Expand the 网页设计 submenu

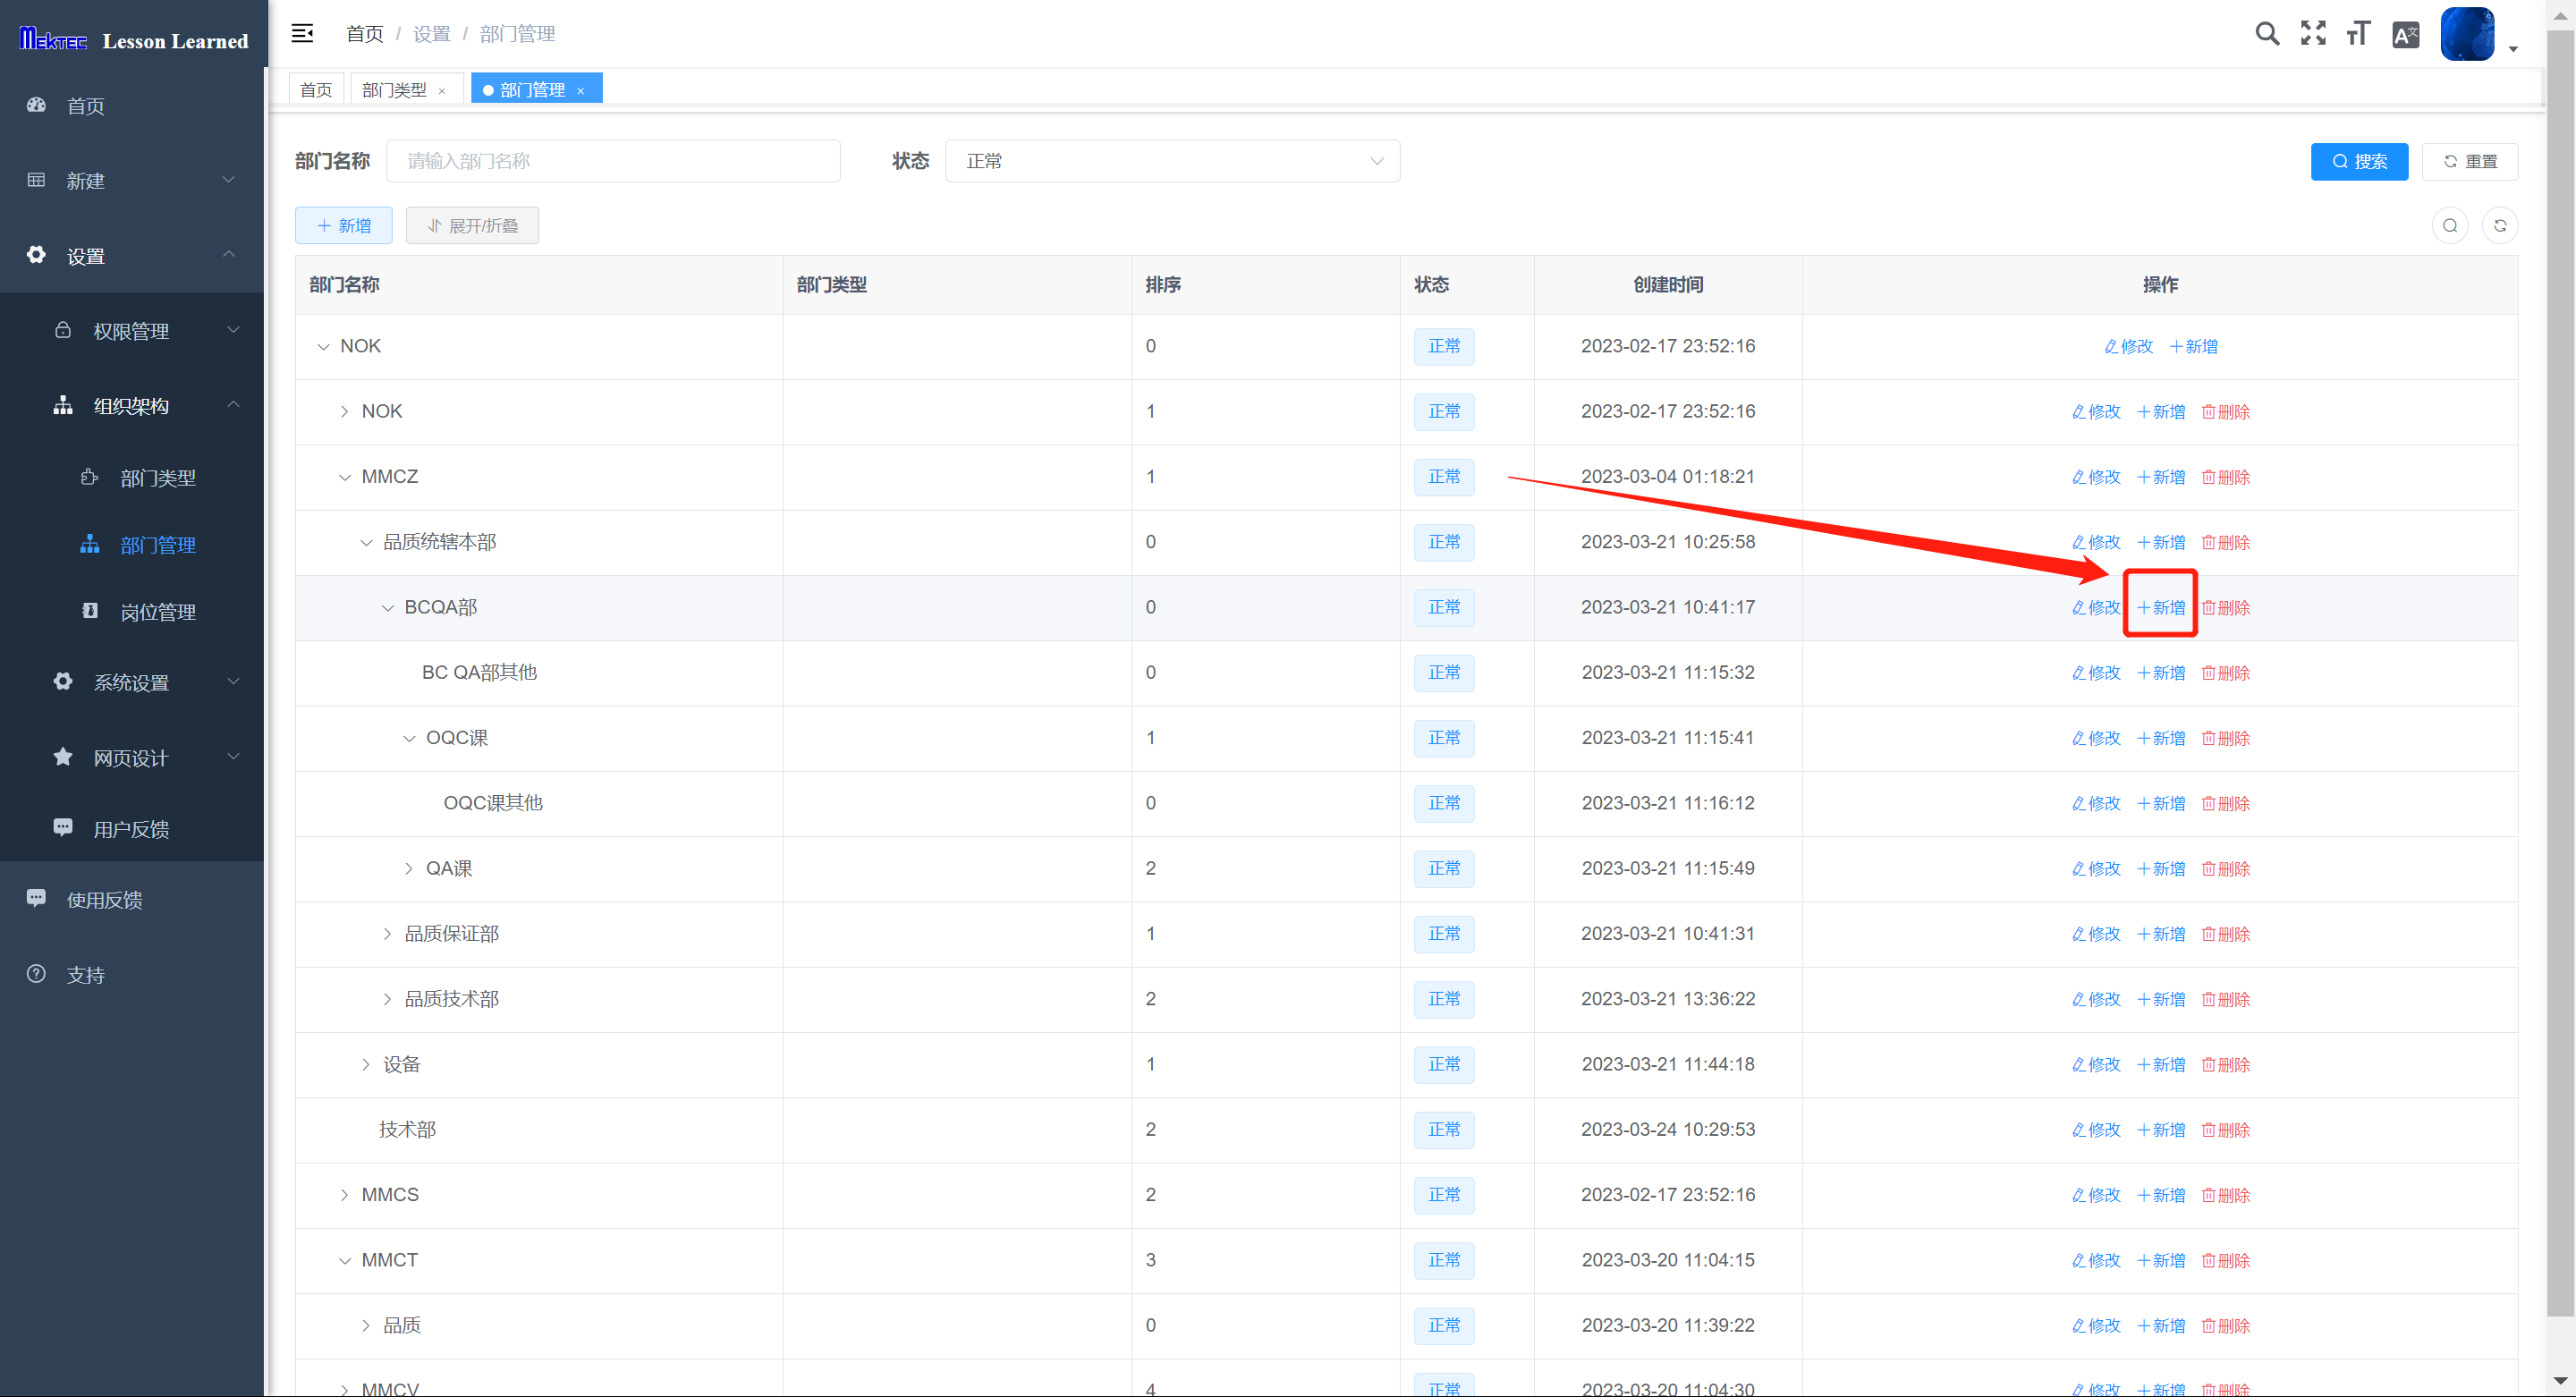[132, 757]
